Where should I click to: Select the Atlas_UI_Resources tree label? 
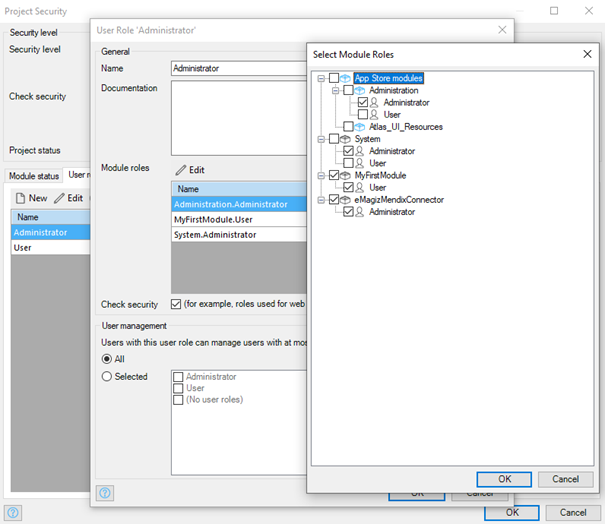pos(406,127)
